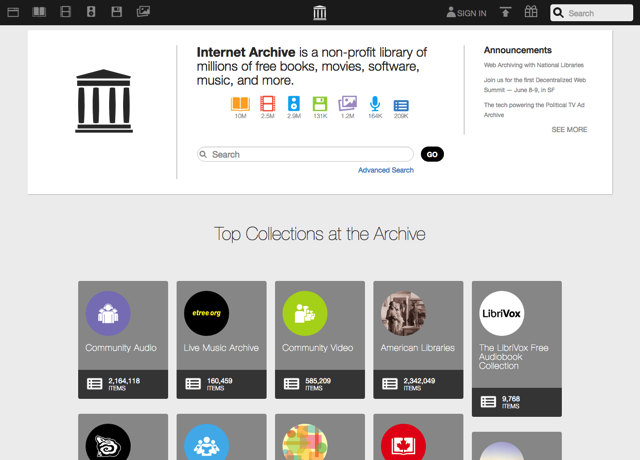Click The LibriVox Free Audiobook Collection title
Viewport: 640px width, 460px height.
(x=513, y=357)
